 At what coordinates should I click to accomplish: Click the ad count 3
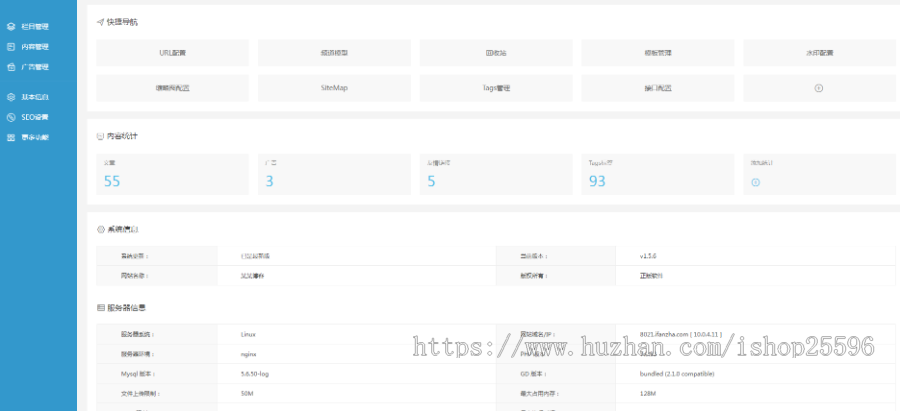coord(269,181)
